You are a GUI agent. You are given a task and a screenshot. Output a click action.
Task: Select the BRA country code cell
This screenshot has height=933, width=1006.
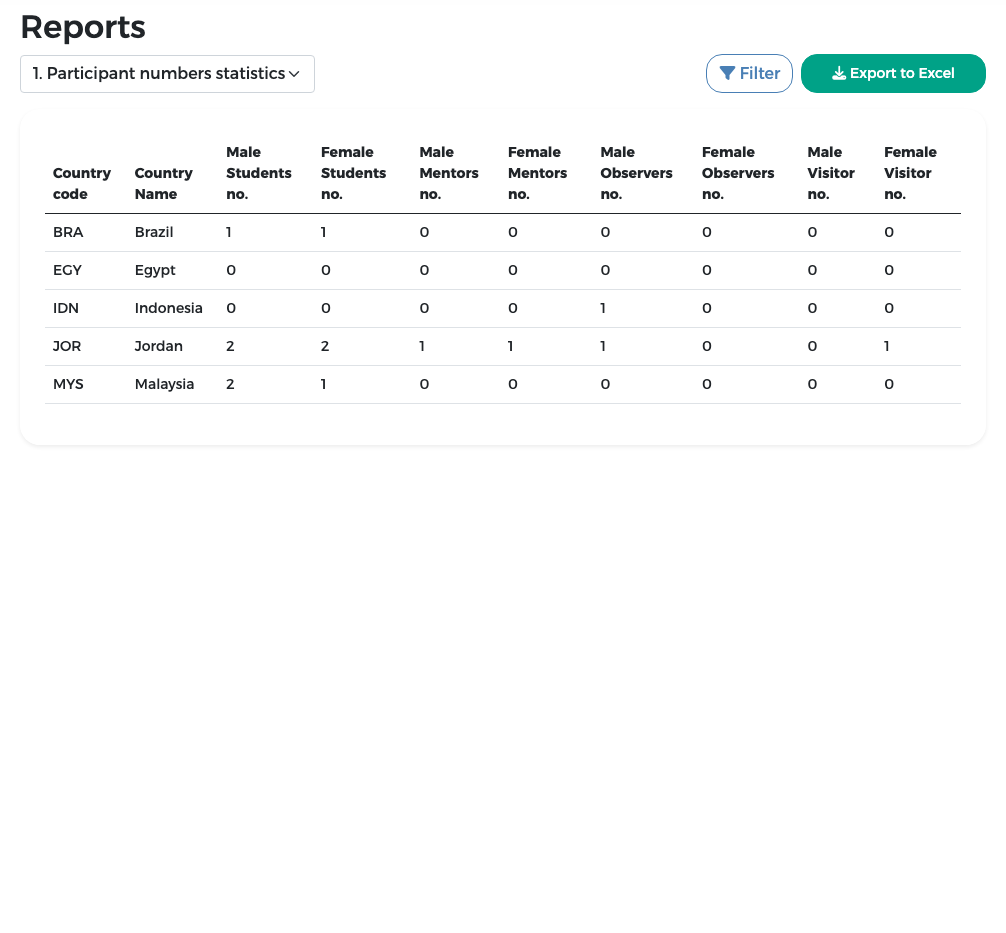(68, 232)
